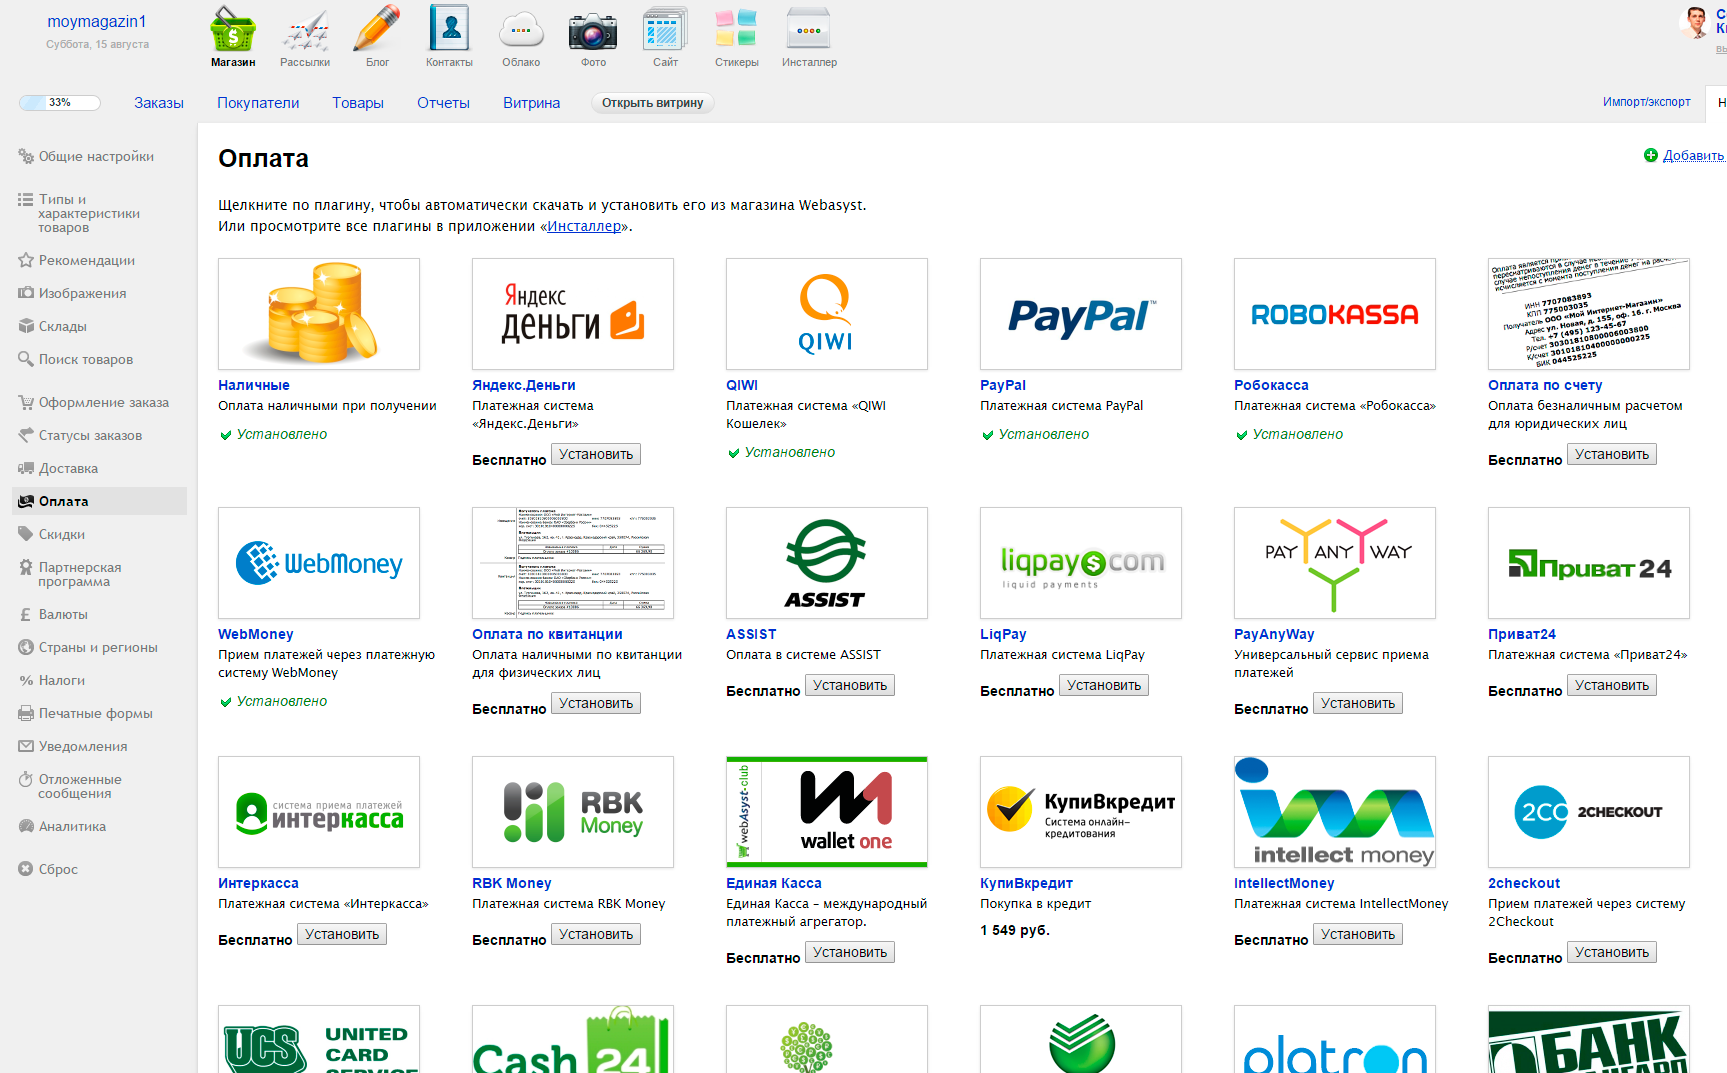Image resolution: width=1727 pixels, height=1073 pixels.
Task: Install the Яндекс.Деньги plugin
Action: [x=596, y=454]
